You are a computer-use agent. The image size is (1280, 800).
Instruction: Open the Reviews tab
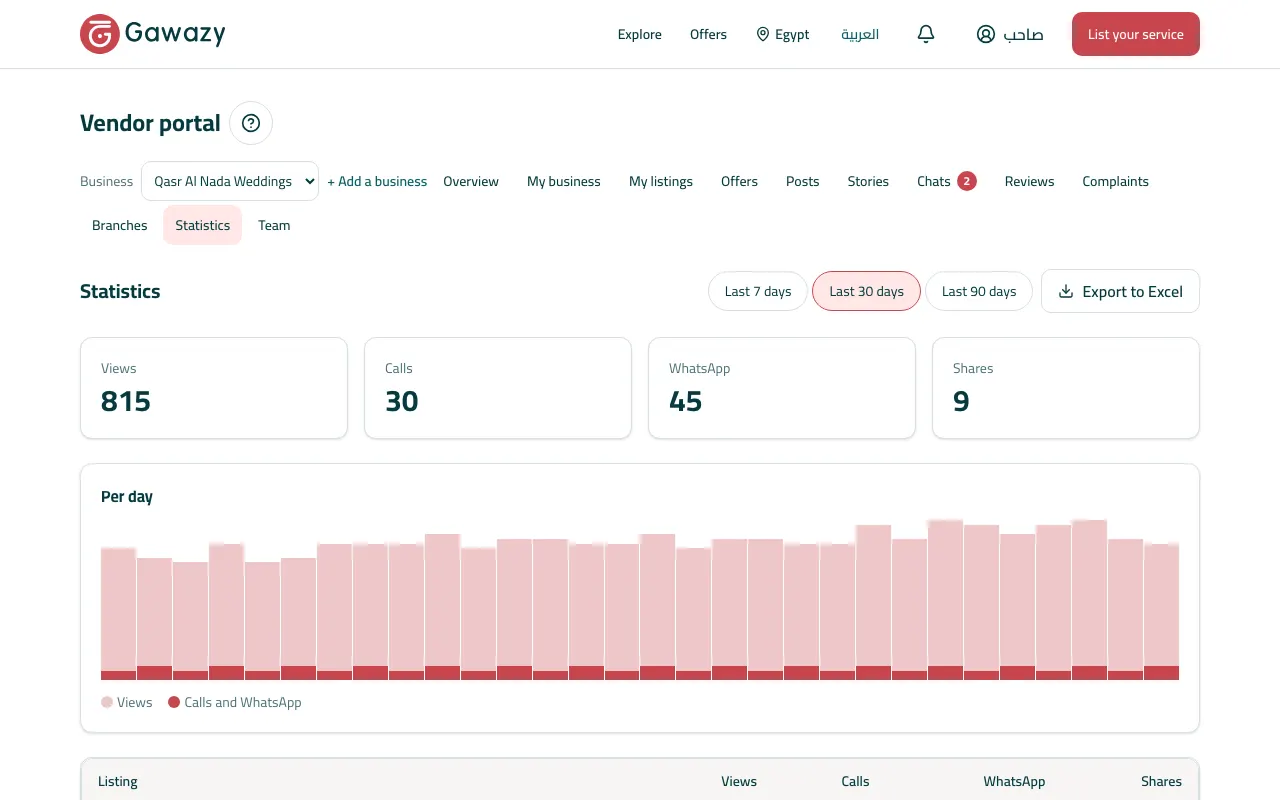click(x=1029, y=181)
